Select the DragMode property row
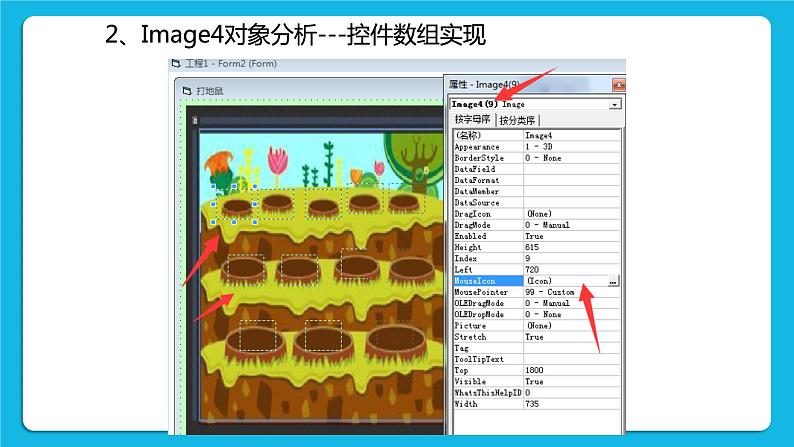 coord(537,225)
